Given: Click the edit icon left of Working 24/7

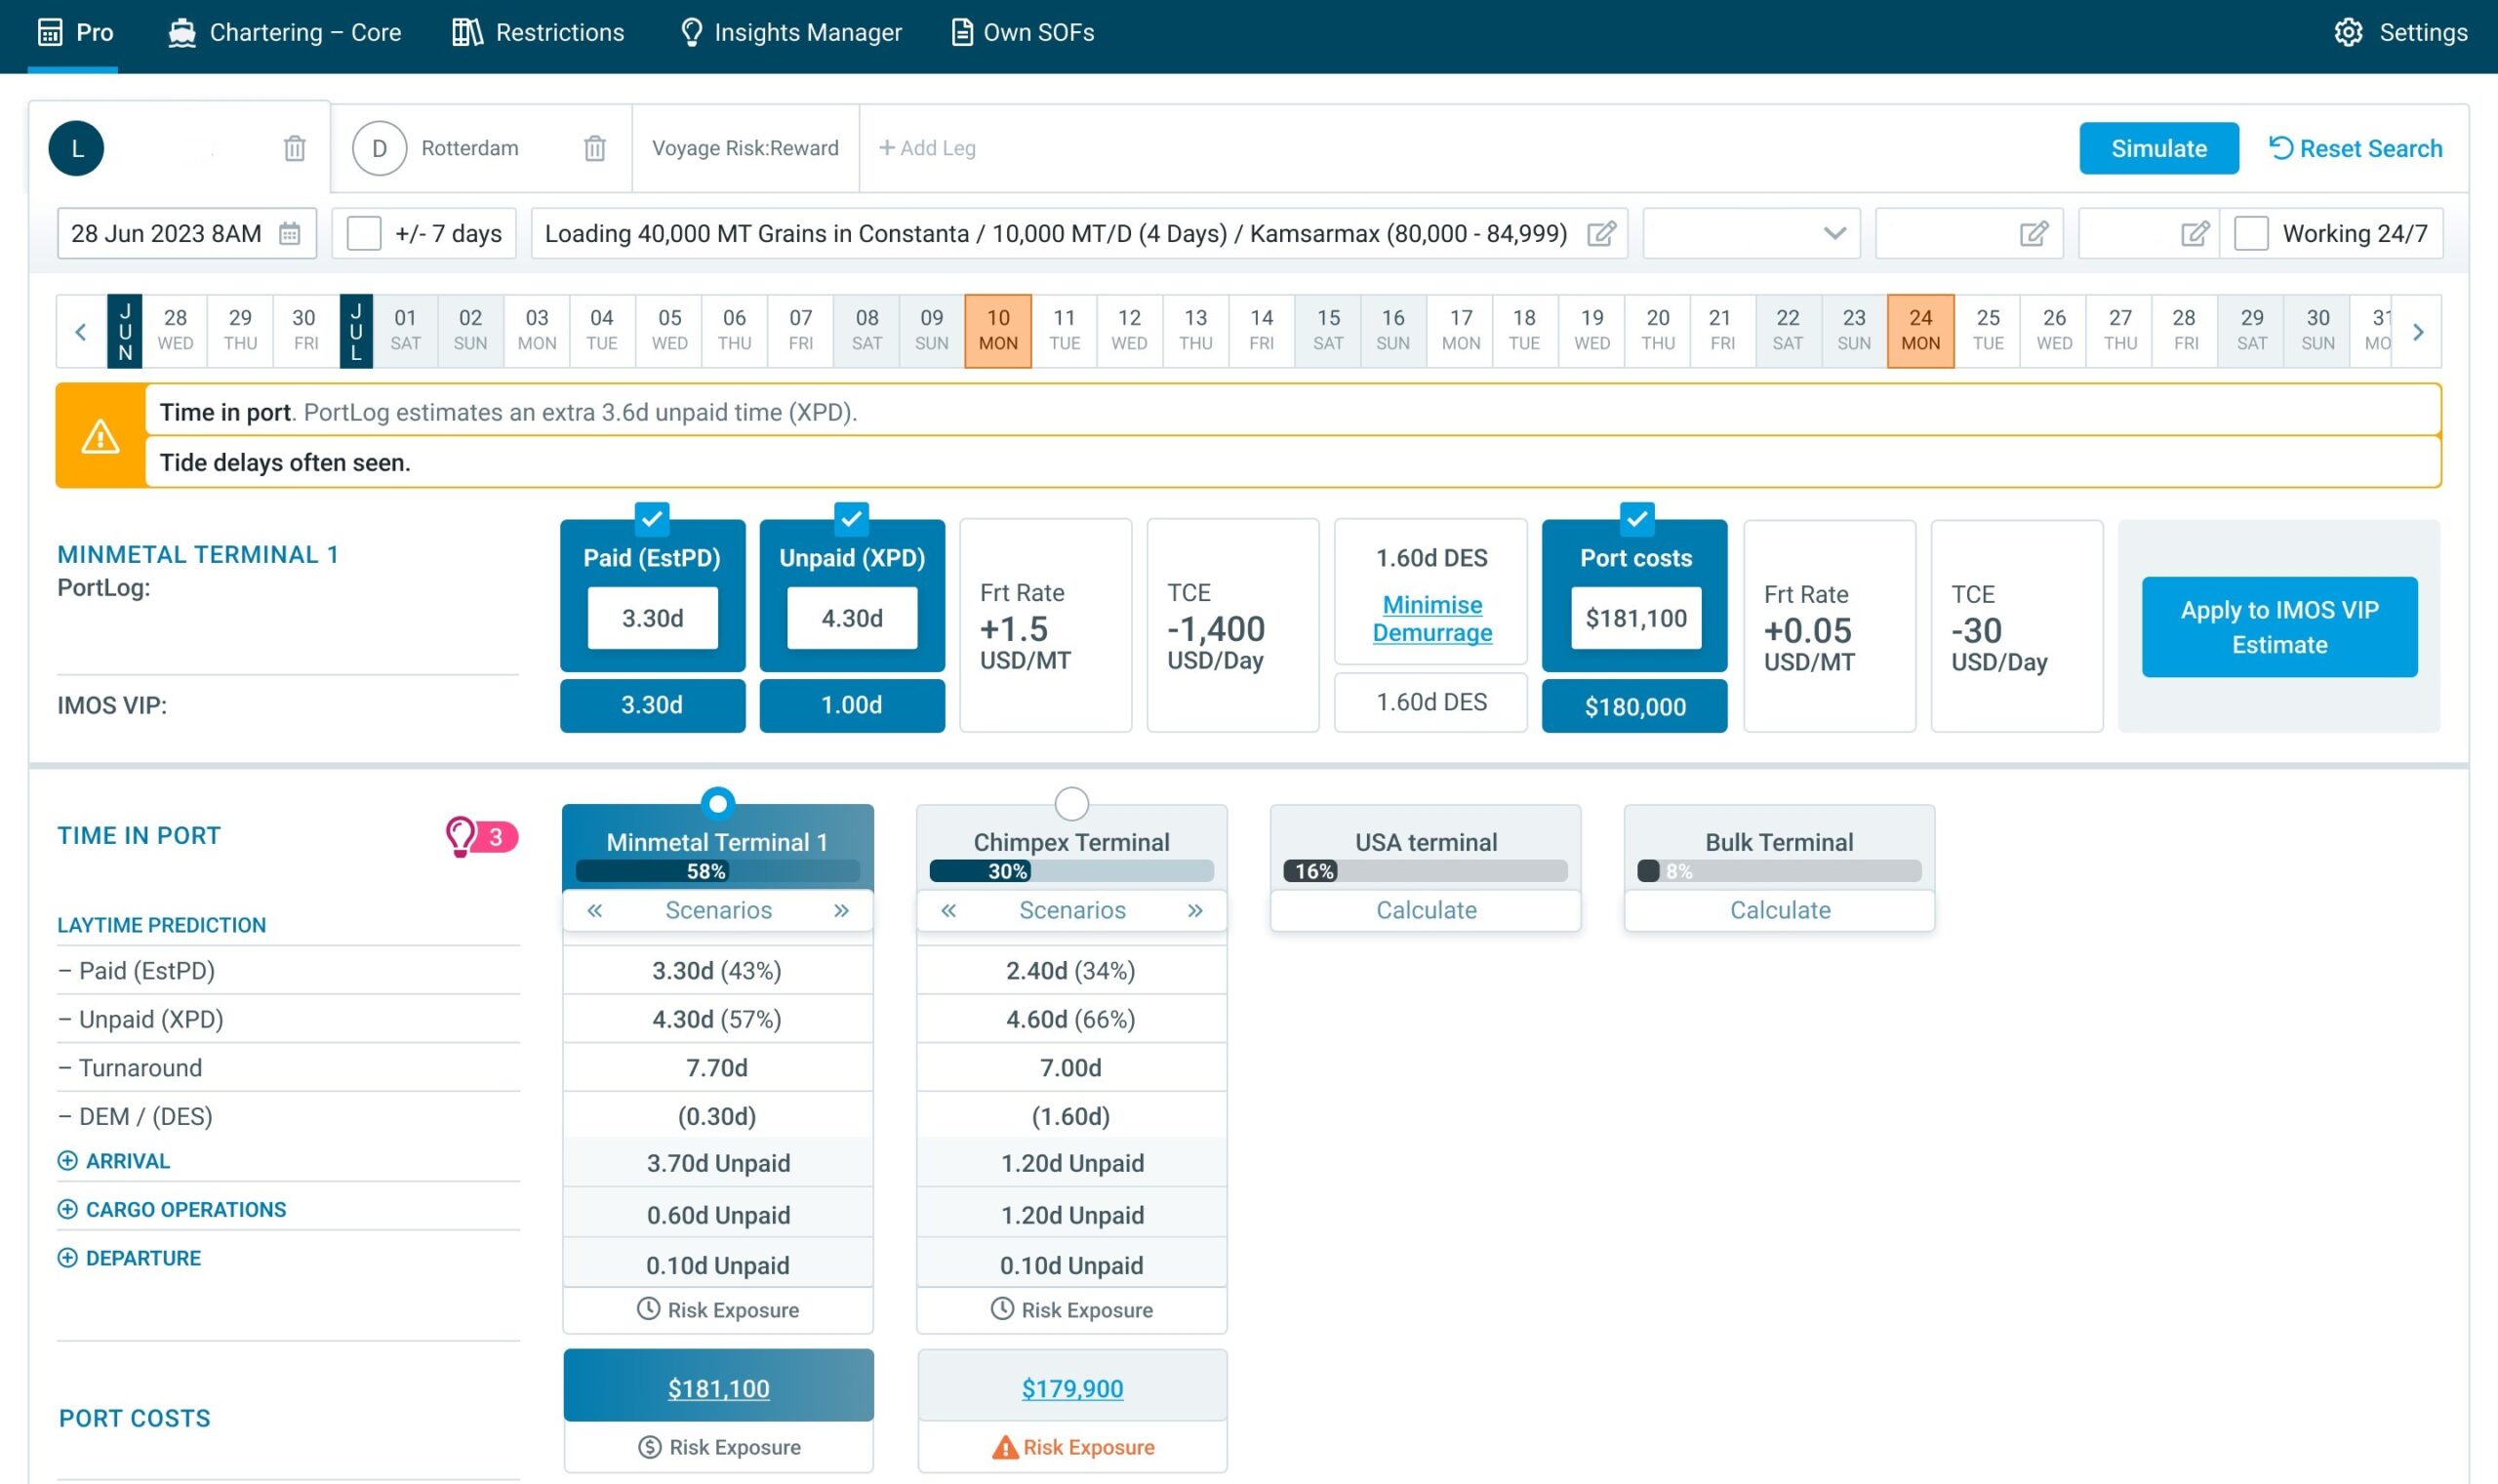Looking at the screenshot, I should pyautogui.click(x=2194, y=233).
